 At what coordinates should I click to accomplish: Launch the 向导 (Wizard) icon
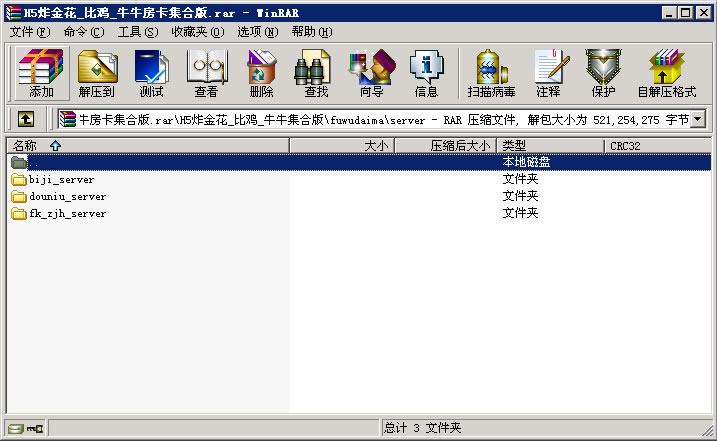pyautogui.click(x=371, y=73)
